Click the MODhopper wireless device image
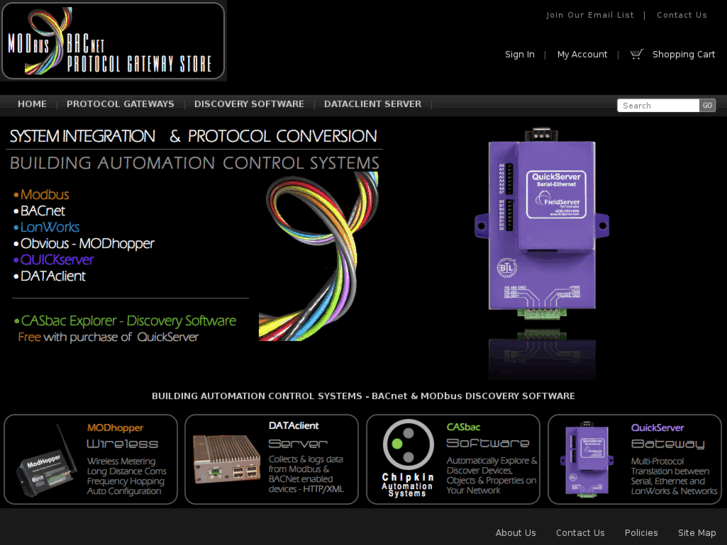 point(46,459)
